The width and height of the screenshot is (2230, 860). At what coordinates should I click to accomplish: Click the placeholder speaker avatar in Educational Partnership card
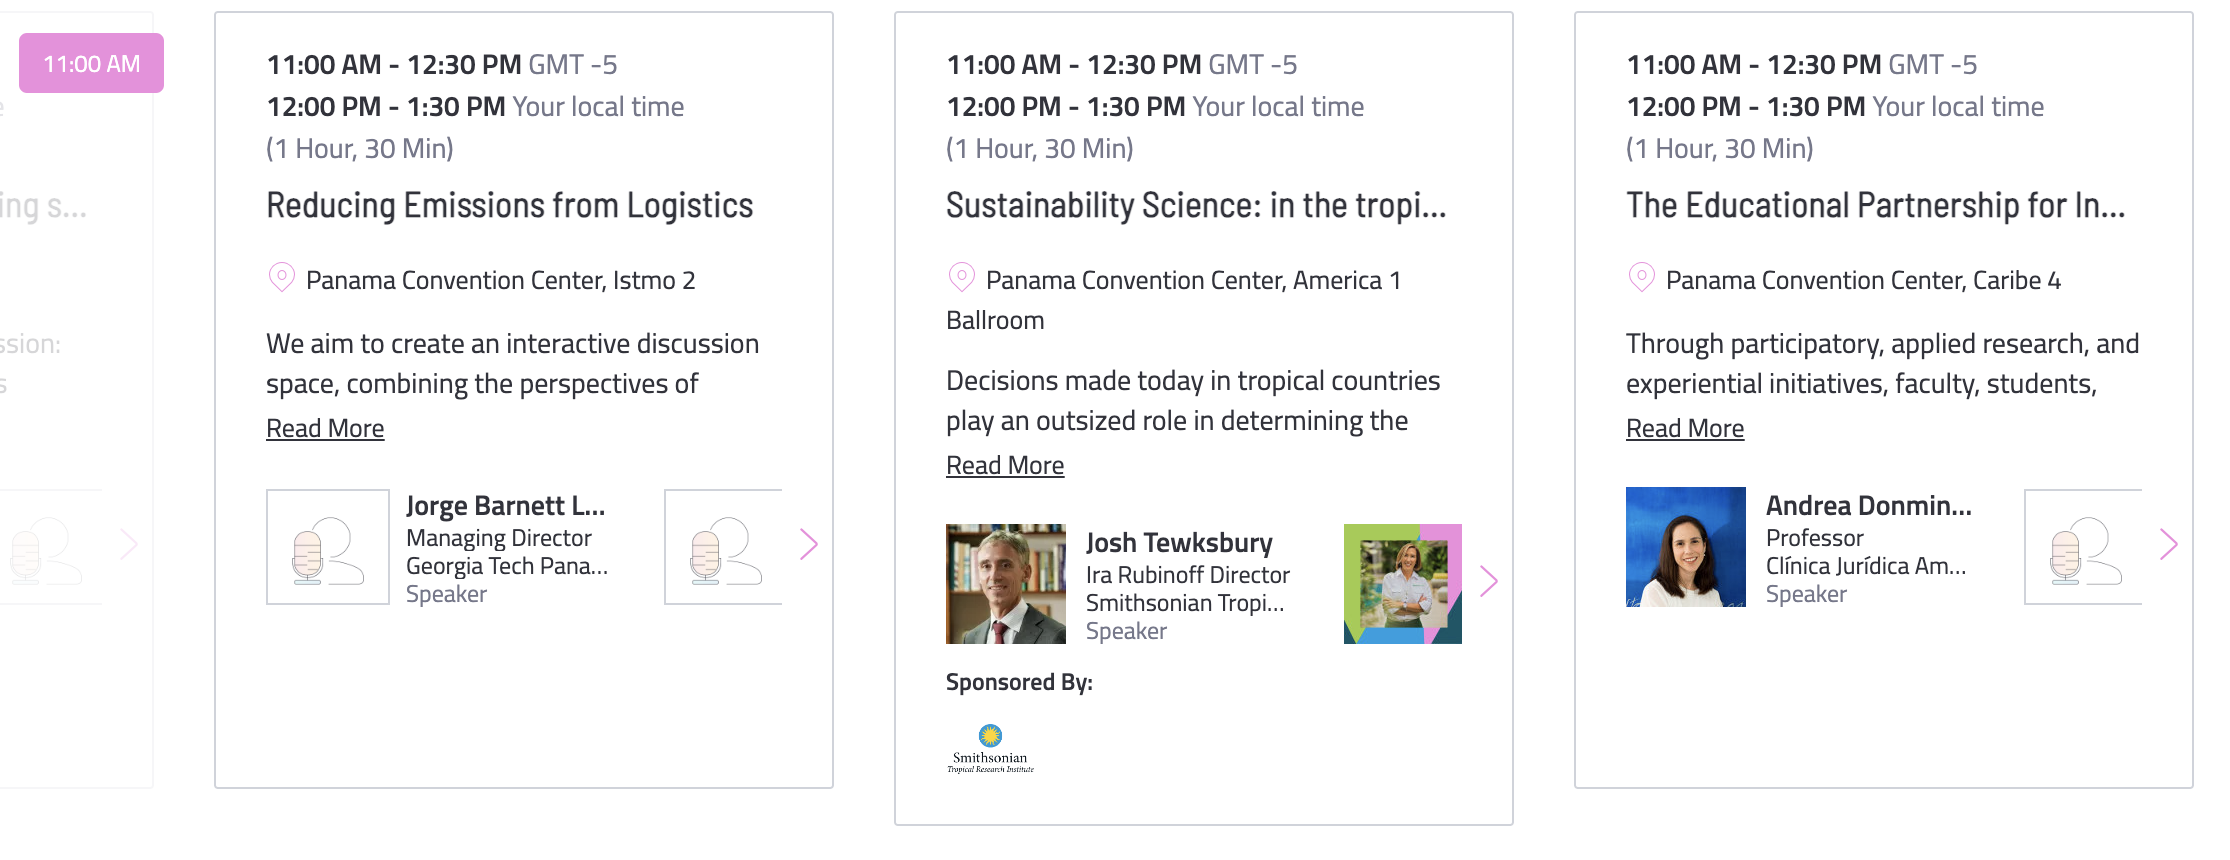(x=2084, y=547)
